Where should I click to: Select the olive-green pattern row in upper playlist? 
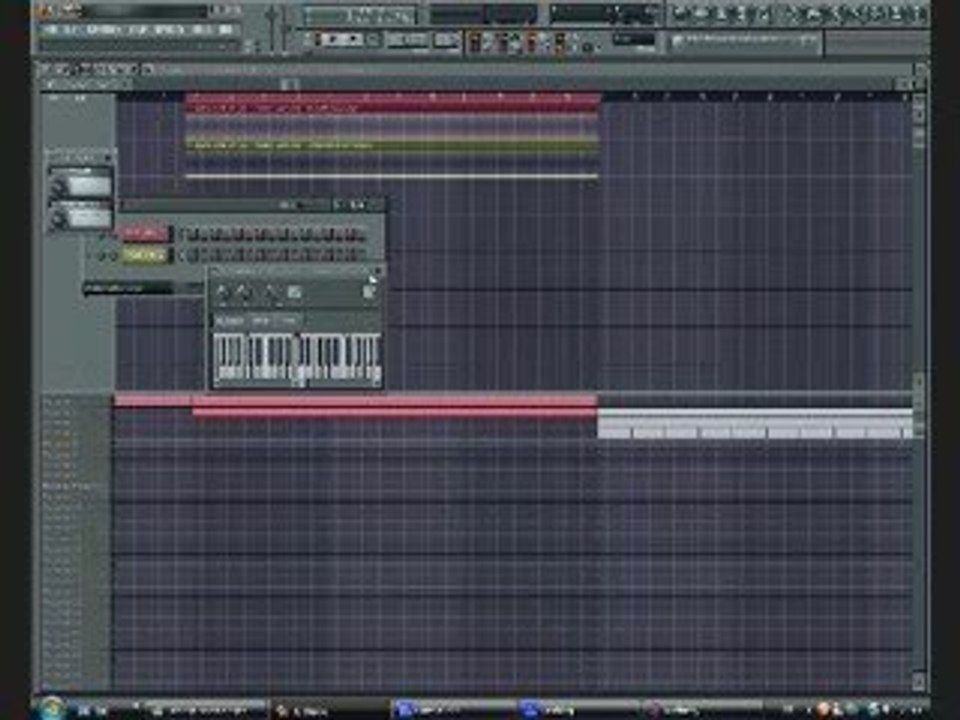[392, 146]
